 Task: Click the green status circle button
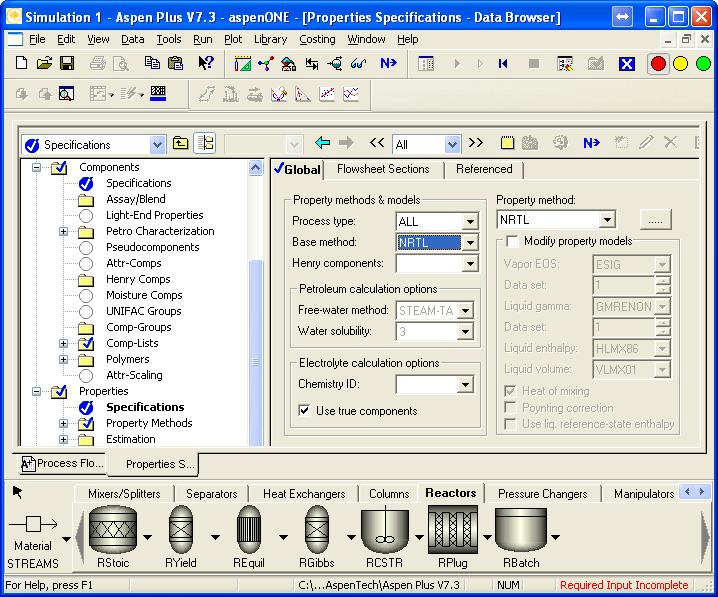[x=703, y=64]
